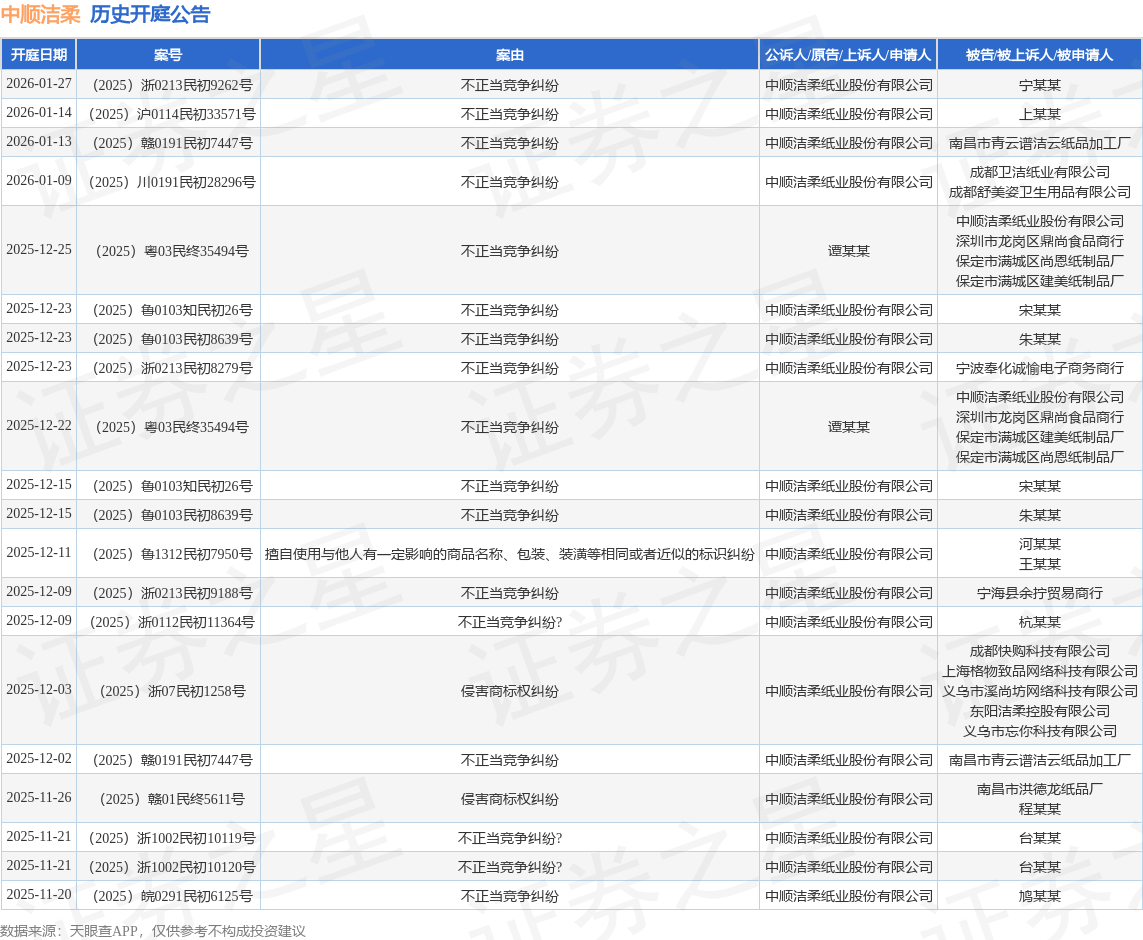This screenshot has width=1143, height=940.
Task: Select the 公诉人/原告/上诉人/申请人 column header
Action: (849, 55)
